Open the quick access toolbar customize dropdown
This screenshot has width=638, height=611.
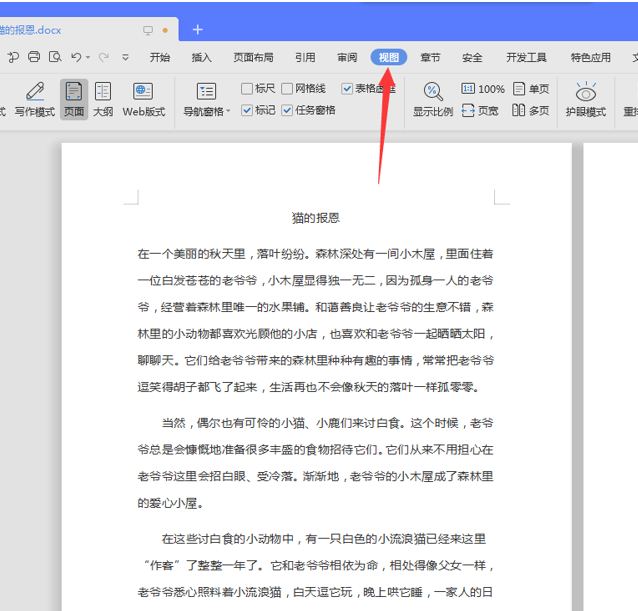[x=125, y=57]
